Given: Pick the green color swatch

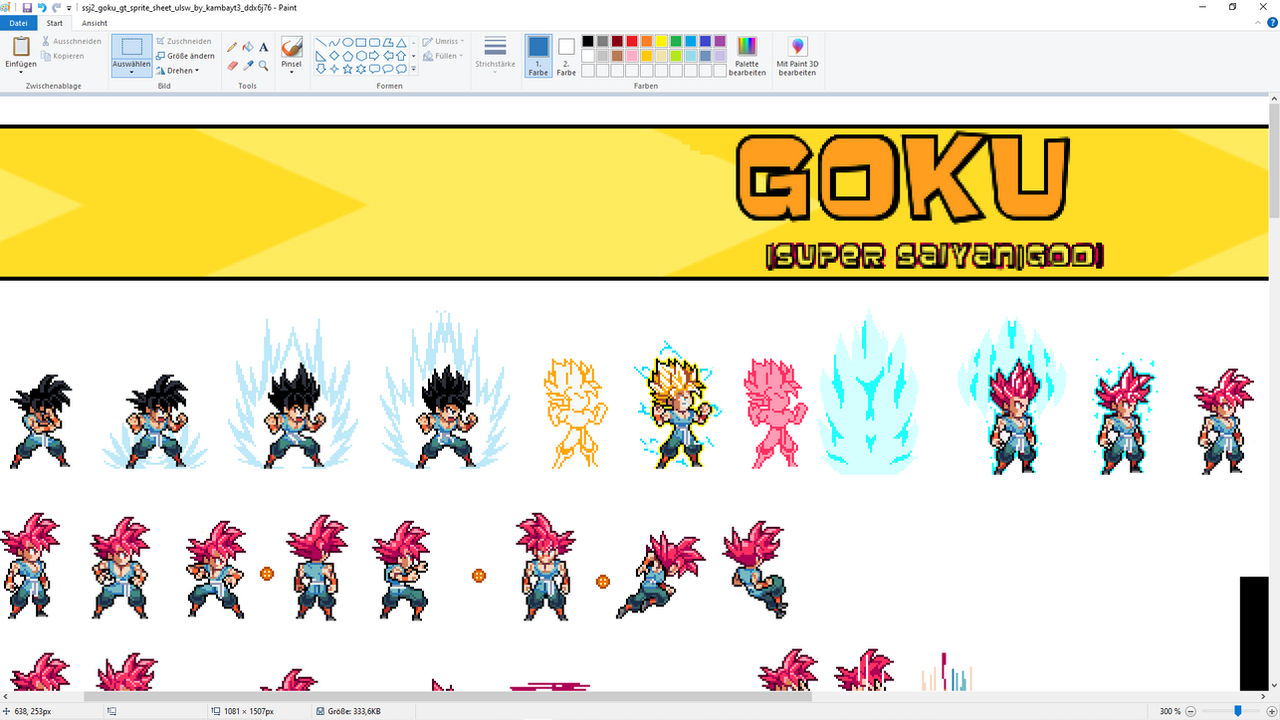Looking at the screenshot, I should tap(676, 41).
